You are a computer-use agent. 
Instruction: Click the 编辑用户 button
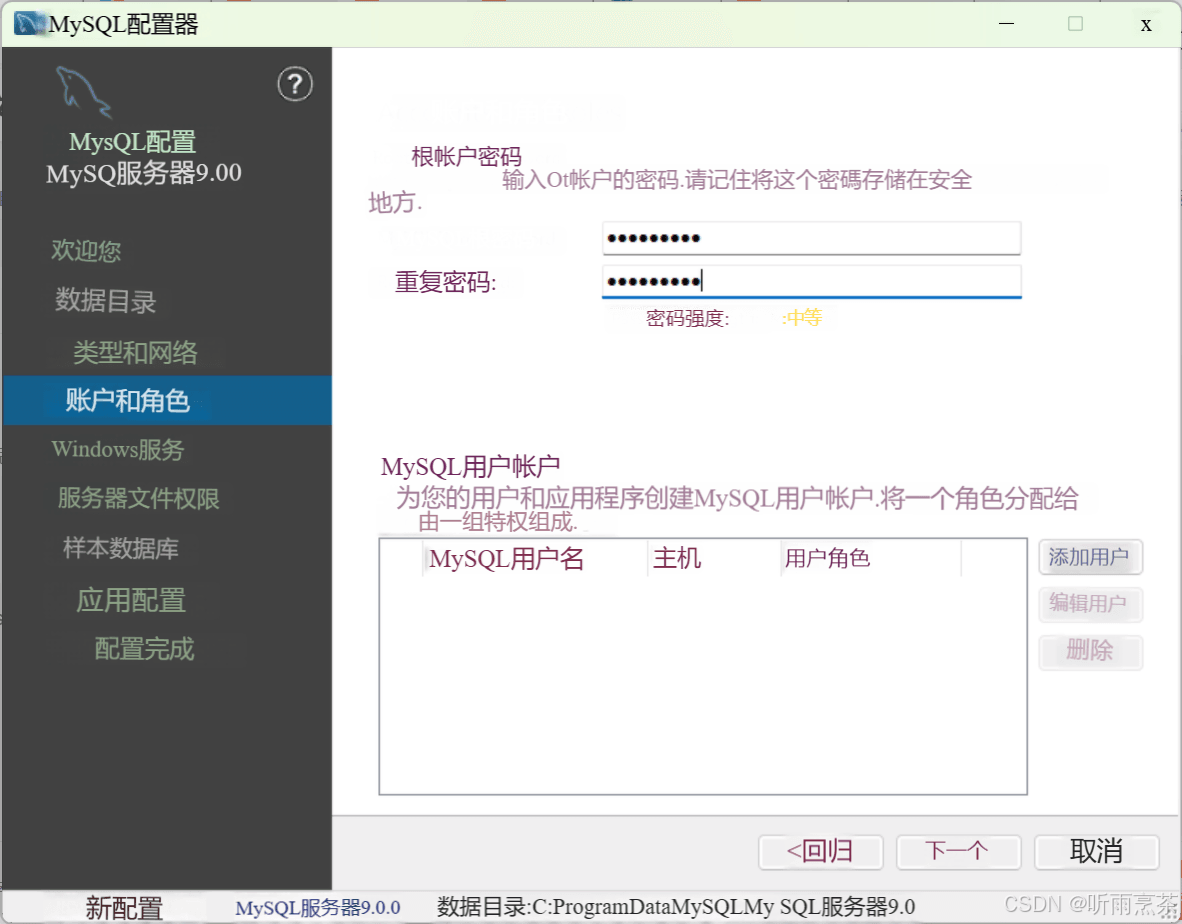coord(1090,604)
